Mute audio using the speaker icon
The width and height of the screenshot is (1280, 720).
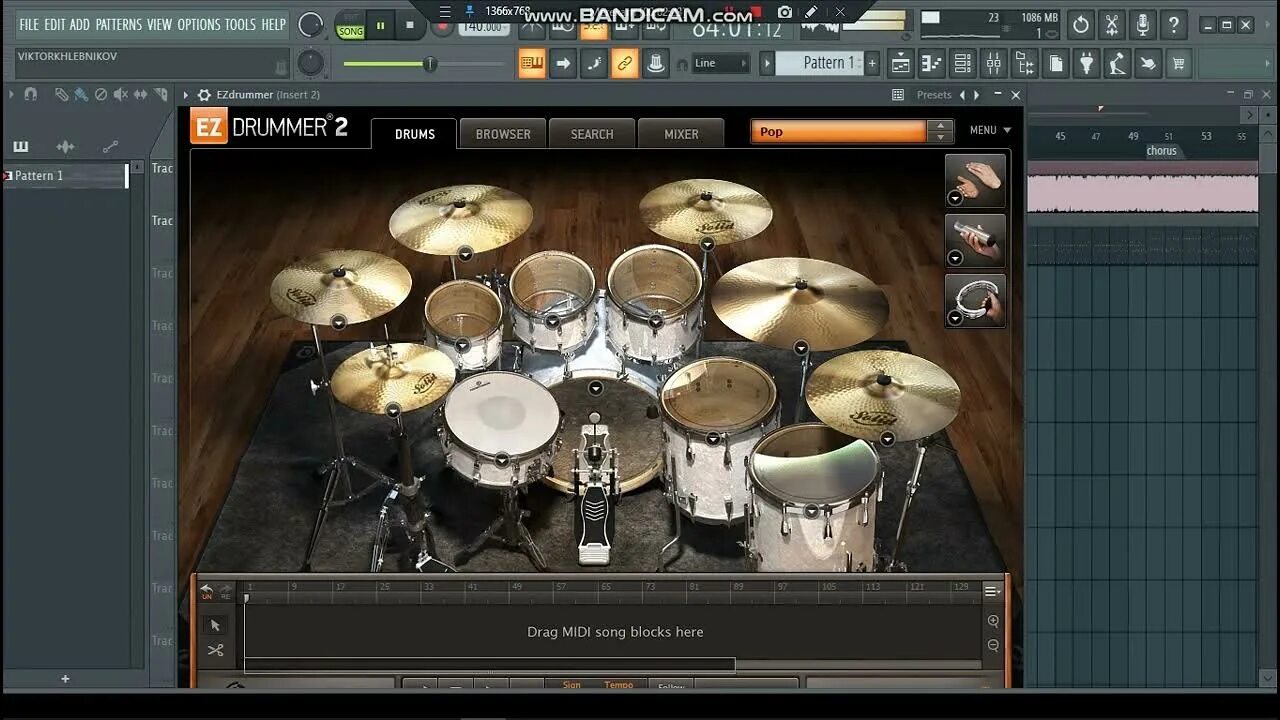coord(122,94)
